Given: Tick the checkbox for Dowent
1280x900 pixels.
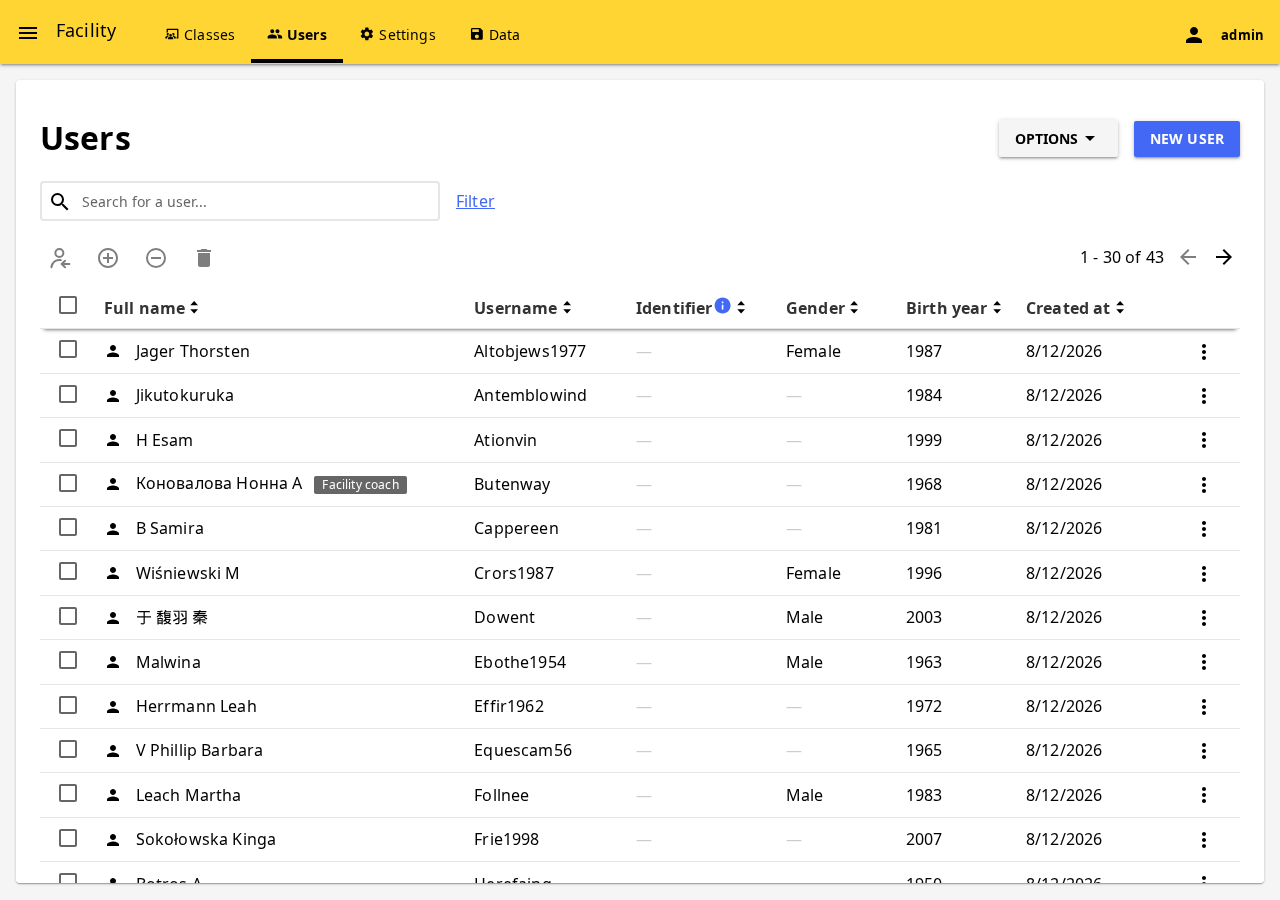Looking at the screenshot, I should click(68, 616).
